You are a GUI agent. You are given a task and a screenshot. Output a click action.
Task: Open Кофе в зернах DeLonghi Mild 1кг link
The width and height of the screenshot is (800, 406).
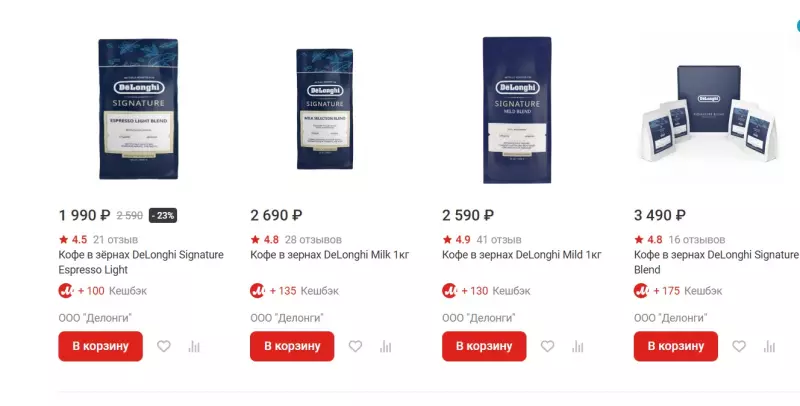[x=522, y=255]
